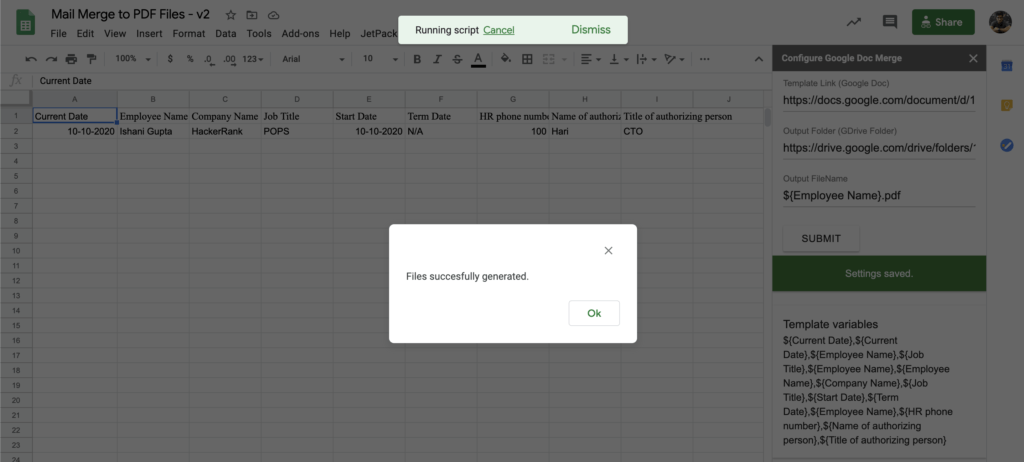
Task: Click the Template Link input field
Action: (x=878, y=101)
